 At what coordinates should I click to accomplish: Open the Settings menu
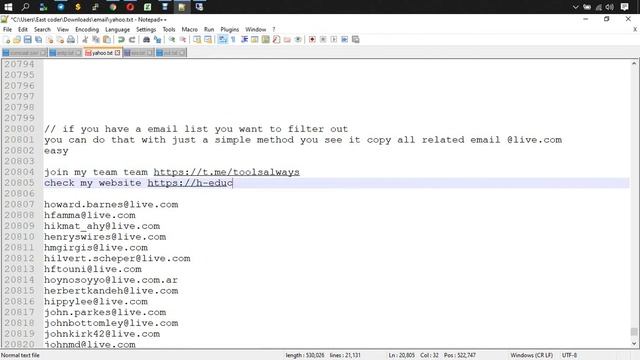(x=146, y=29)
